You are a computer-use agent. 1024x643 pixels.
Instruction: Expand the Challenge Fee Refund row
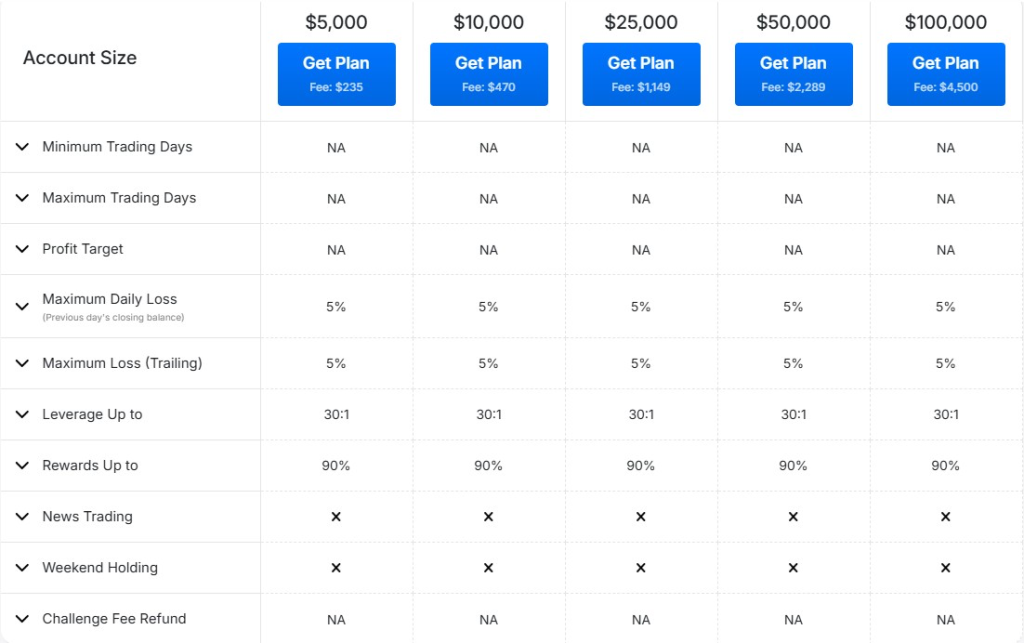pos(22,618)
